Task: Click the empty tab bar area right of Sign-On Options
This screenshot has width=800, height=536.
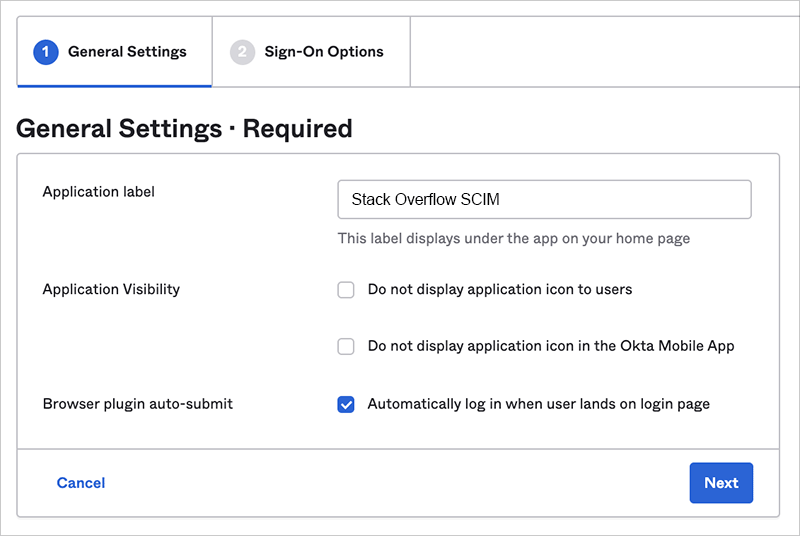Action: point(600,52)
